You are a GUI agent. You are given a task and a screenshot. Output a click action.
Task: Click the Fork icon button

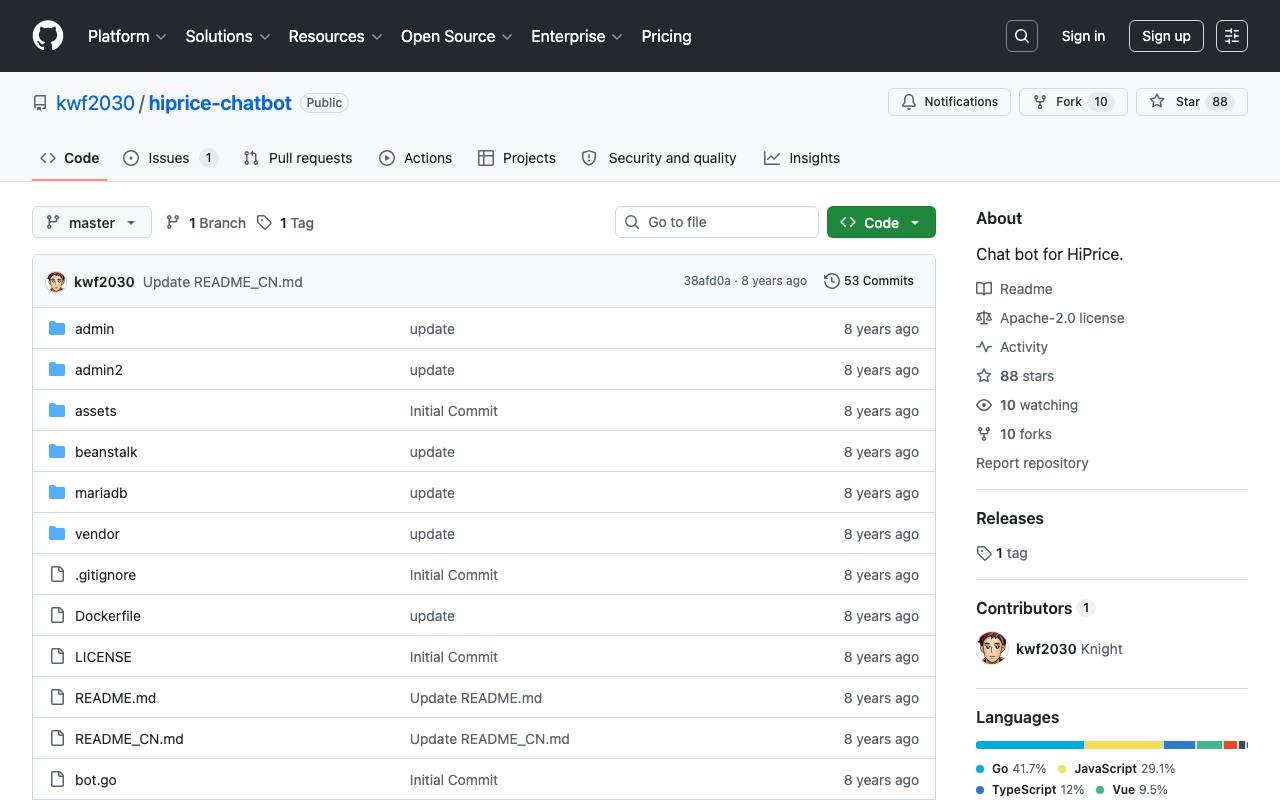[x=1040, y=102]
